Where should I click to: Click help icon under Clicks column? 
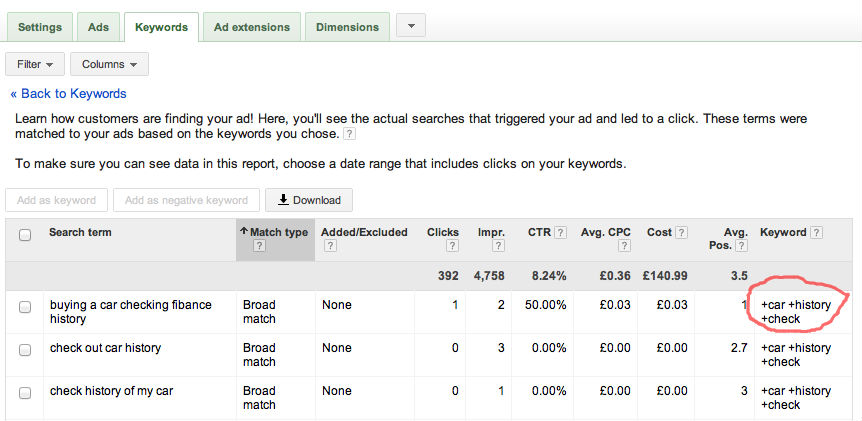pos(453,246)
